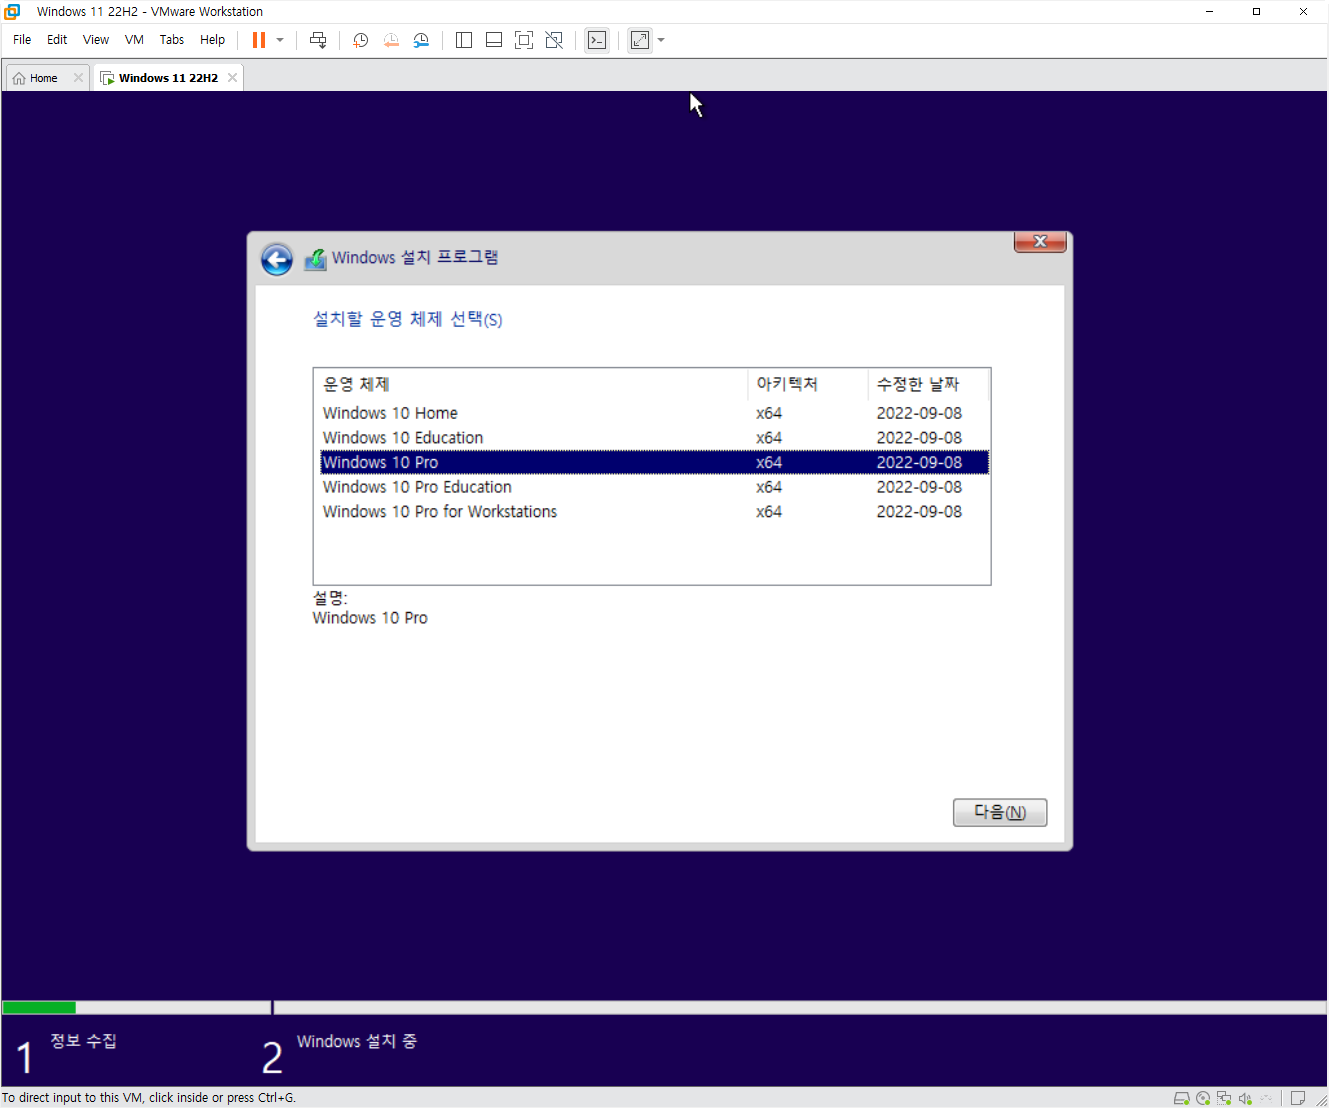Open the VM menu
This screenshot has width=1329, height=1108.
134,40
